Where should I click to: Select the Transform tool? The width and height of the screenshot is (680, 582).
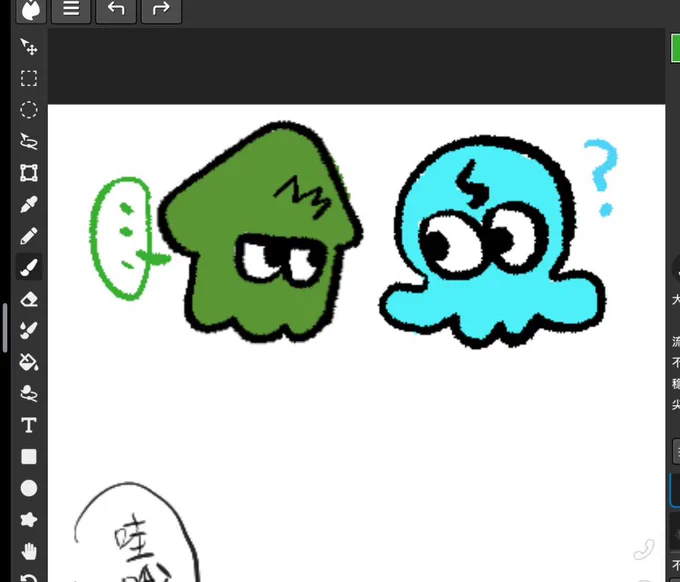tap(29, 173)
